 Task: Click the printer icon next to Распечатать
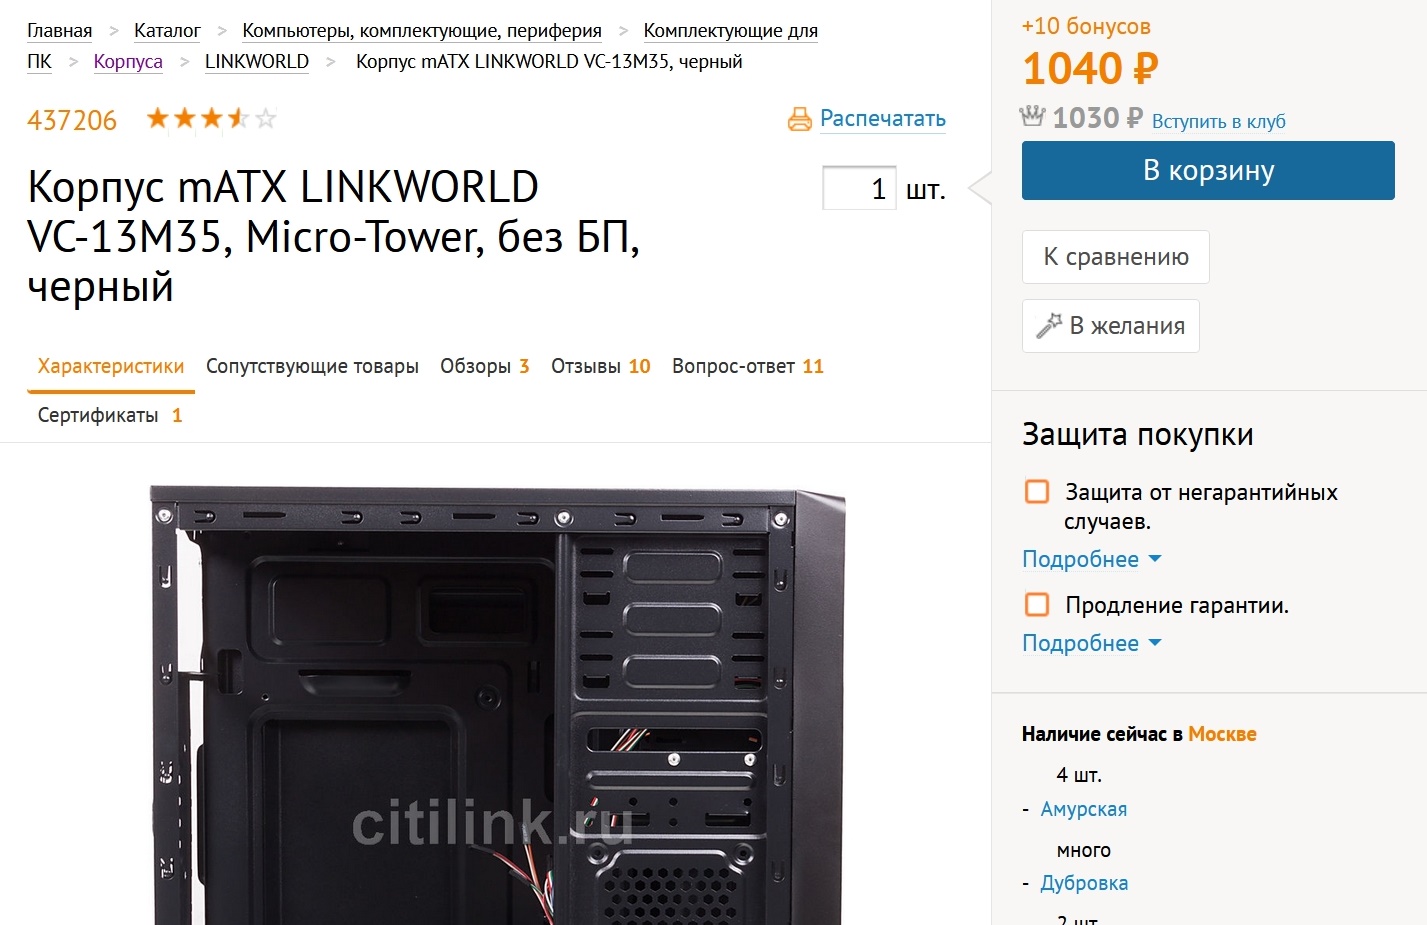click(800, 120)
